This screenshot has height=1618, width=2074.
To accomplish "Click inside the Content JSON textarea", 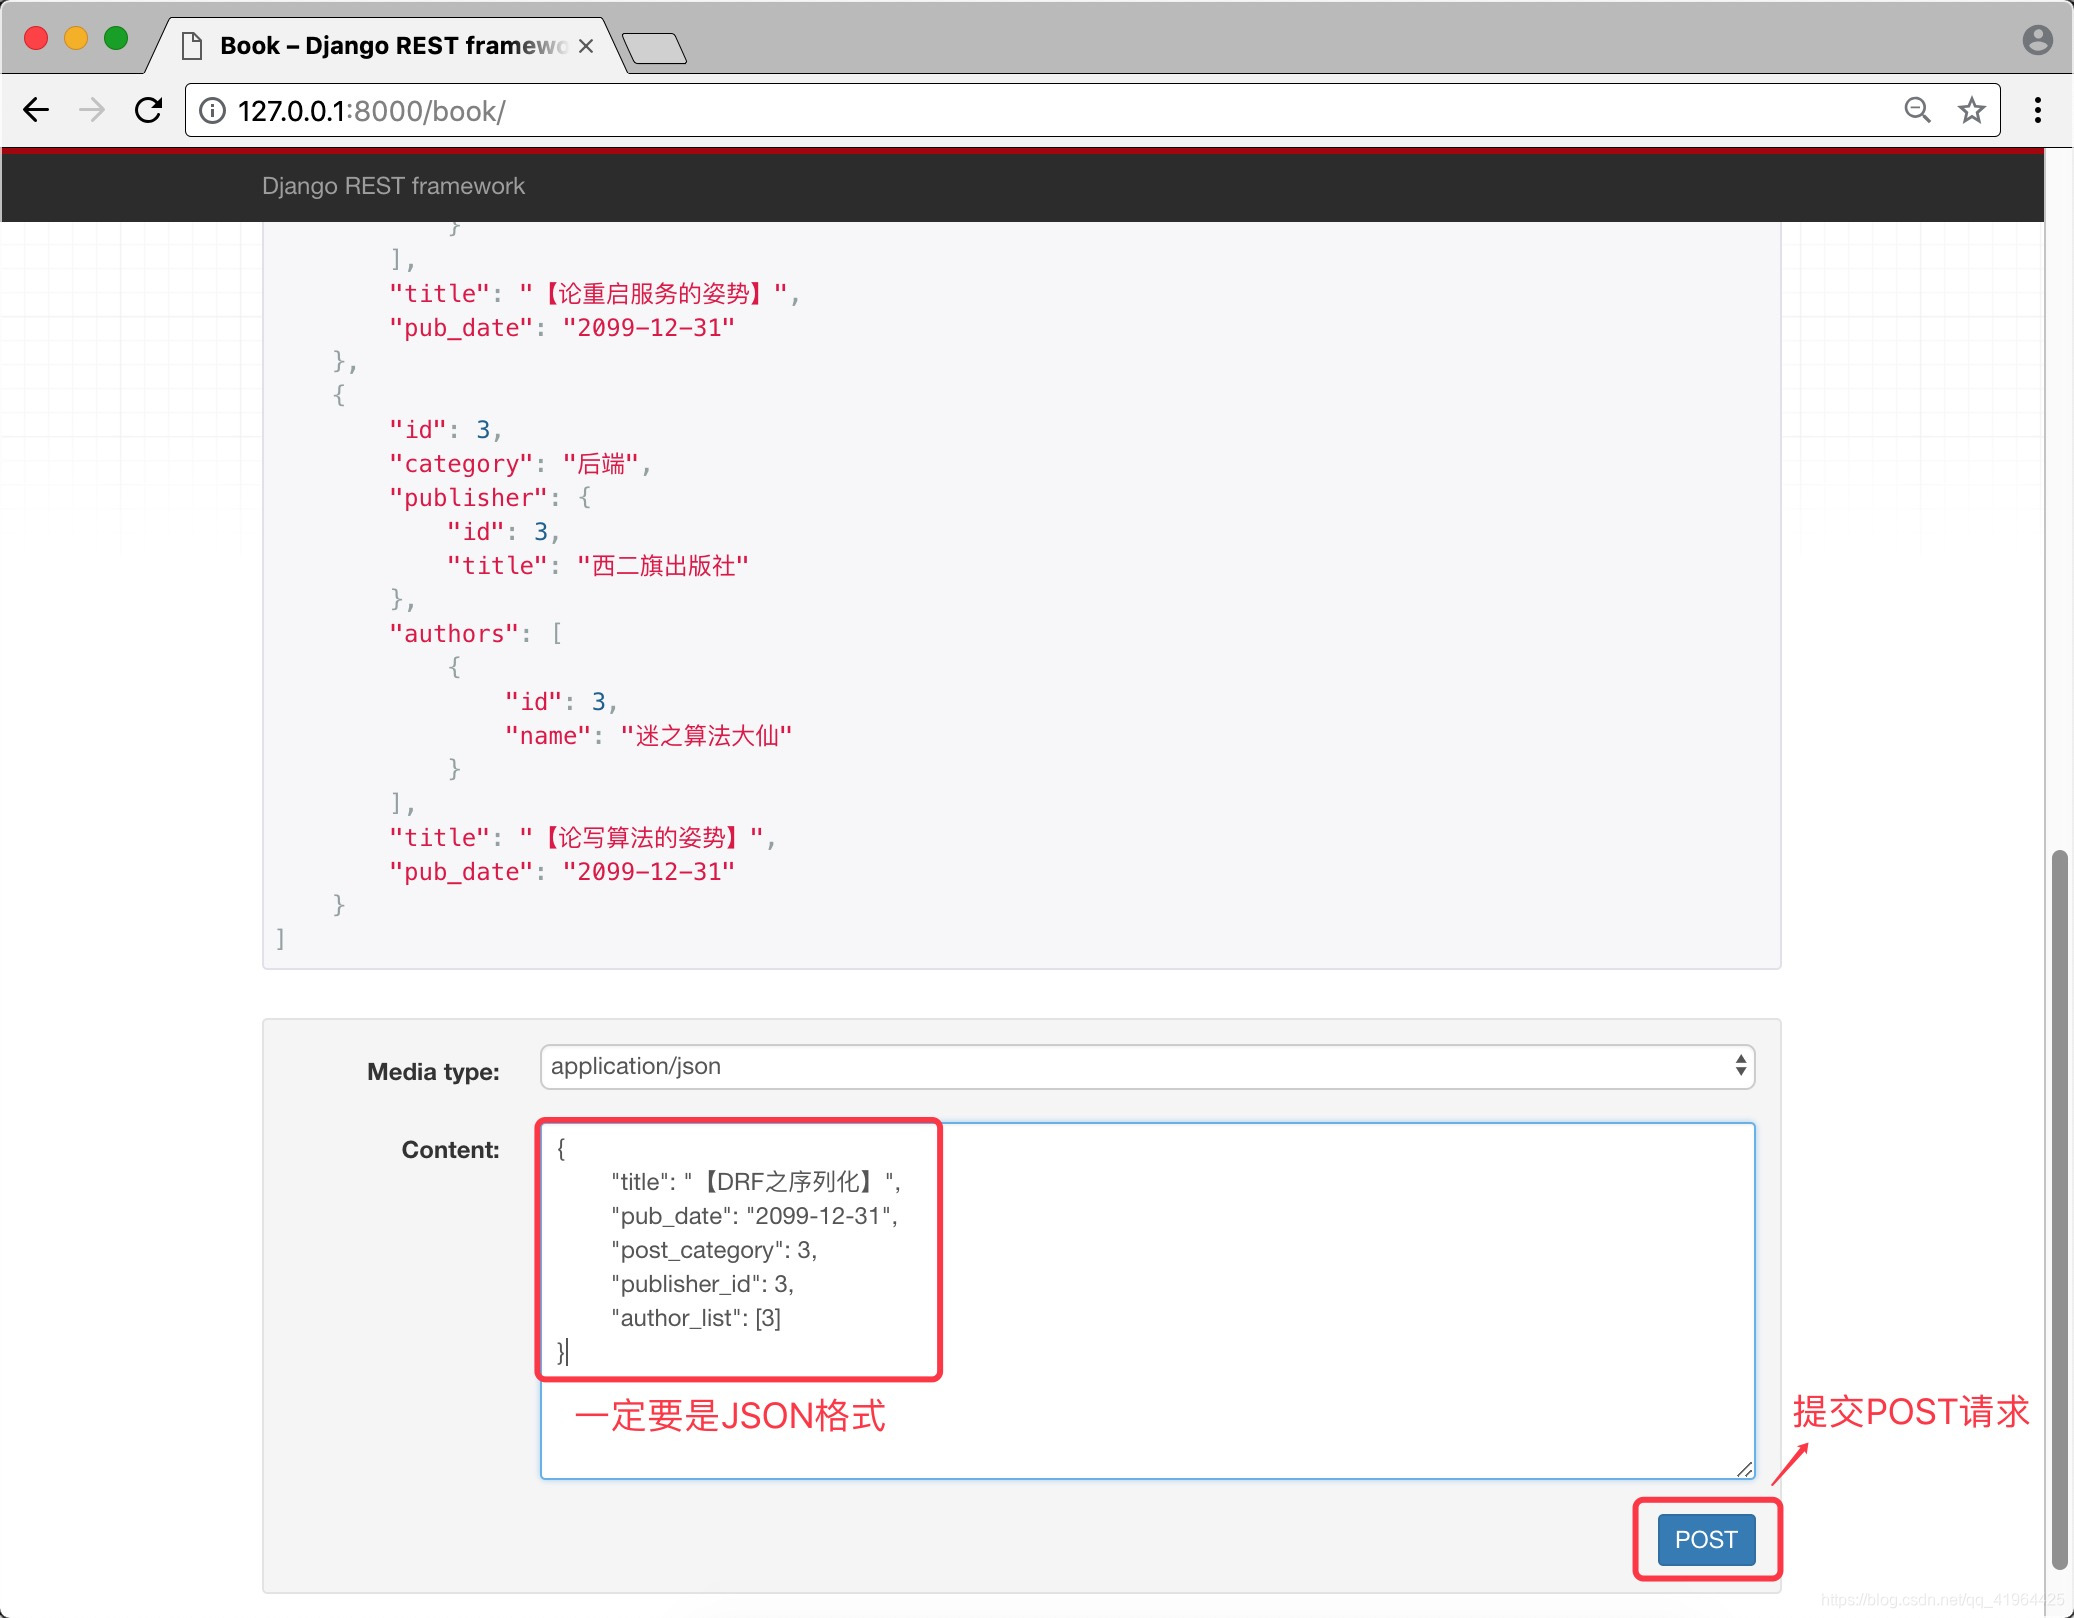I will click(1147, 1300).
